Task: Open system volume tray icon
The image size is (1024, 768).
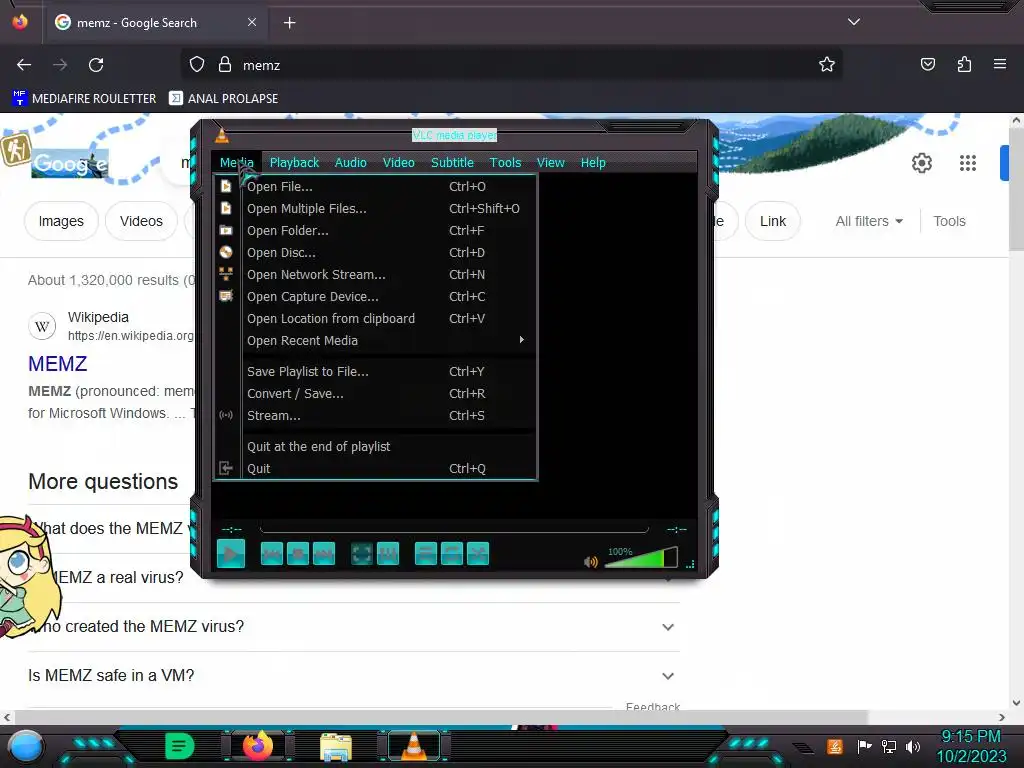Action: [913, 746]
